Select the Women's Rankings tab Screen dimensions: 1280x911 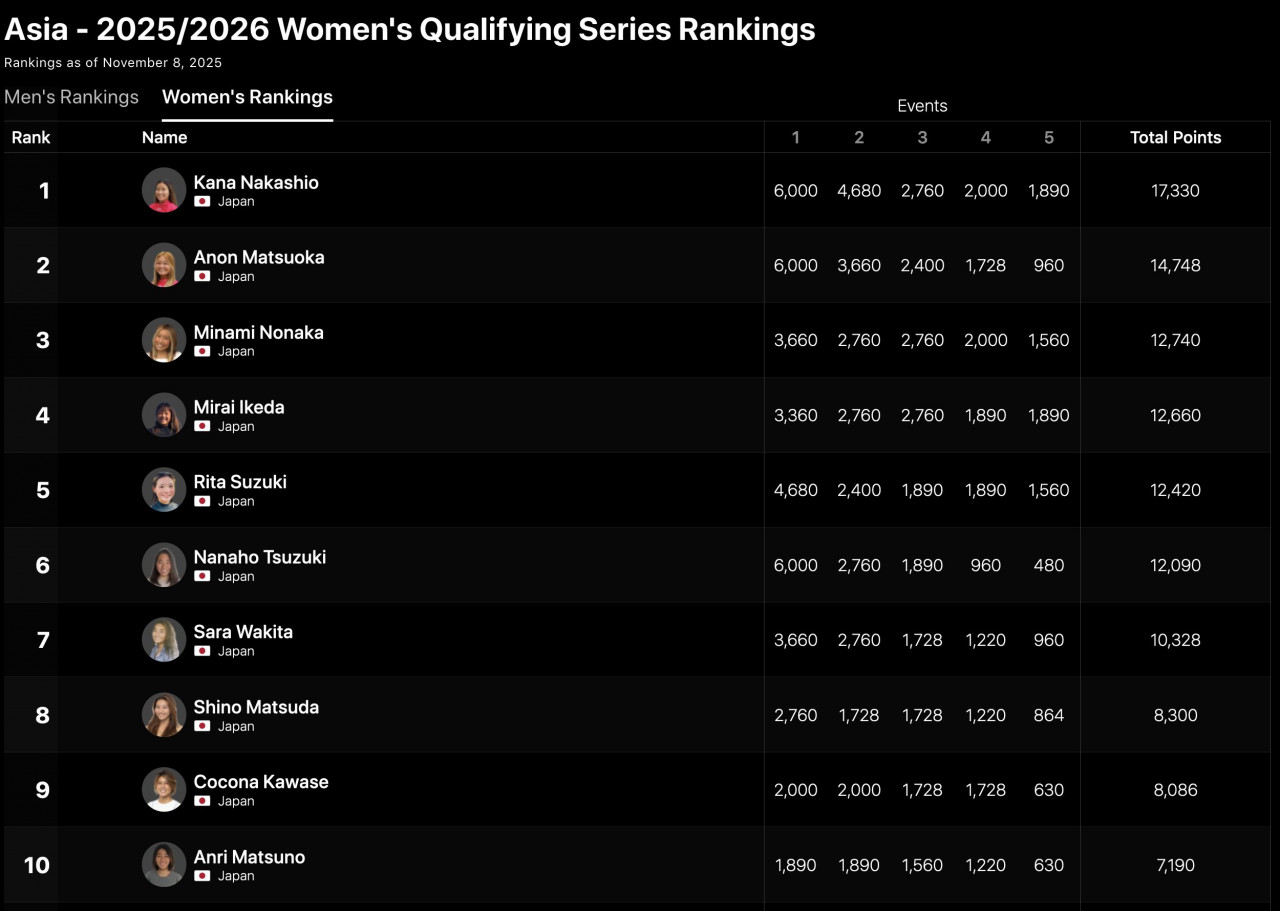(x=247, y=97)
